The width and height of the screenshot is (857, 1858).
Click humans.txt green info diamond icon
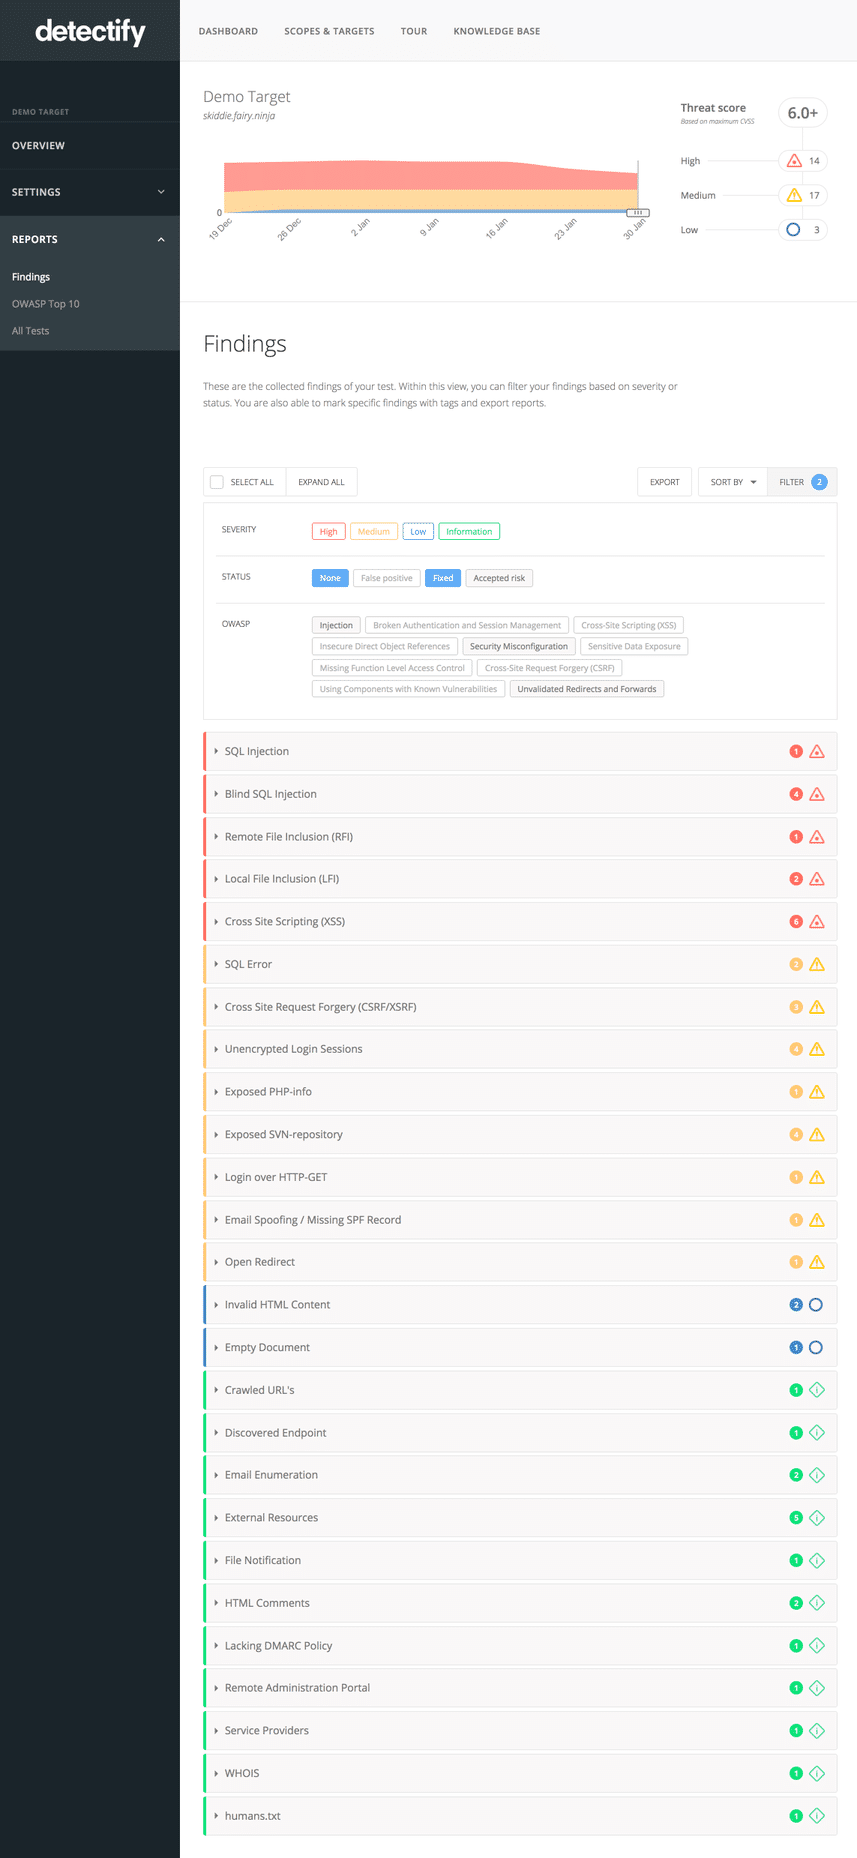[817, 1816]
